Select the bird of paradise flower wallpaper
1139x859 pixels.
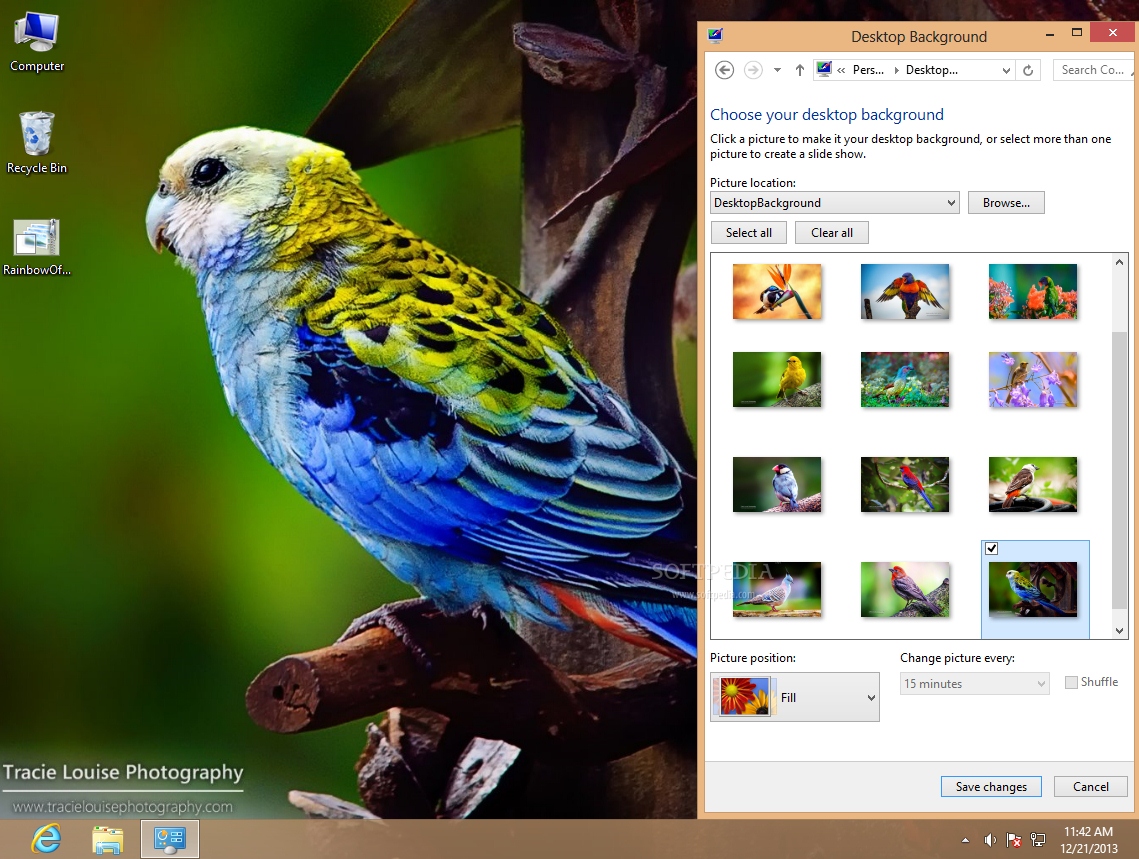[x=777, y=291]
